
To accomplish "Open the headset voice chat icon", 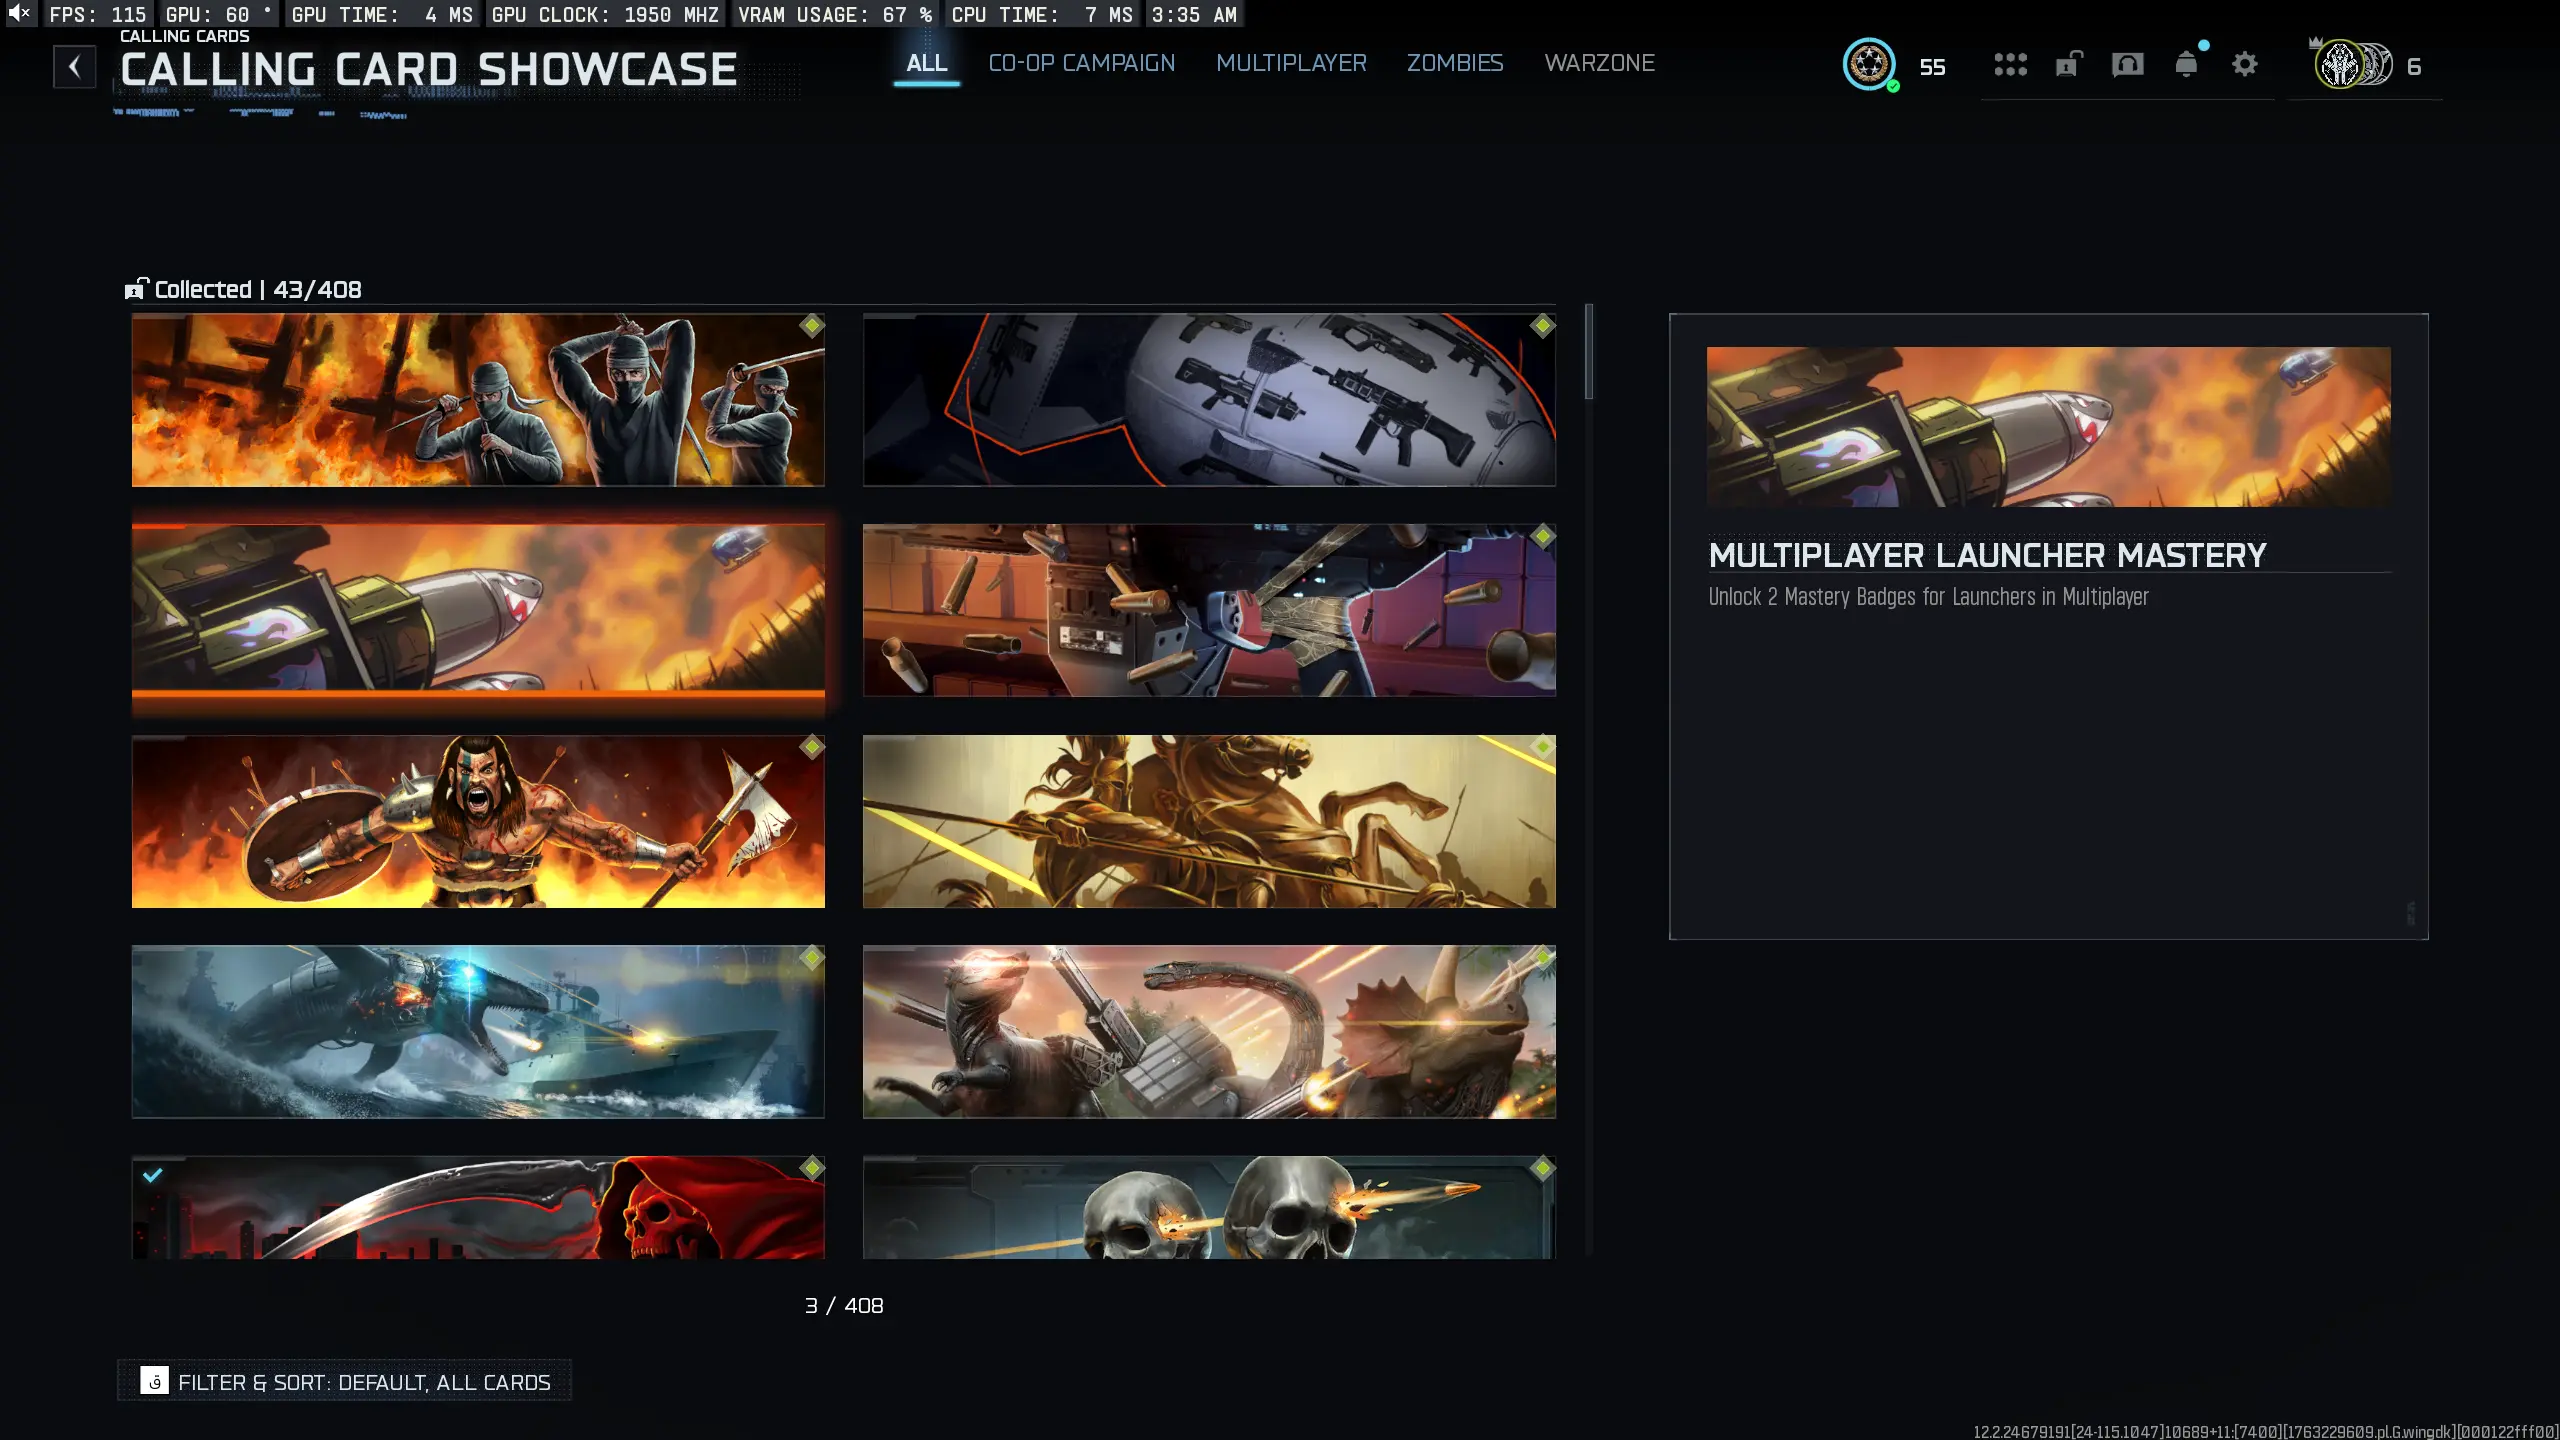I will 2127,65.
